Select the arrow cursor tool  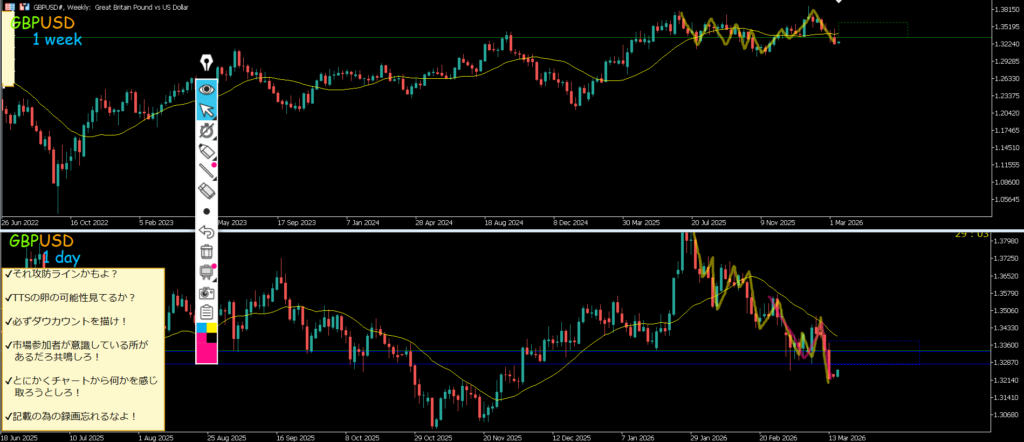pyautogui.click(x=206, y=109)
